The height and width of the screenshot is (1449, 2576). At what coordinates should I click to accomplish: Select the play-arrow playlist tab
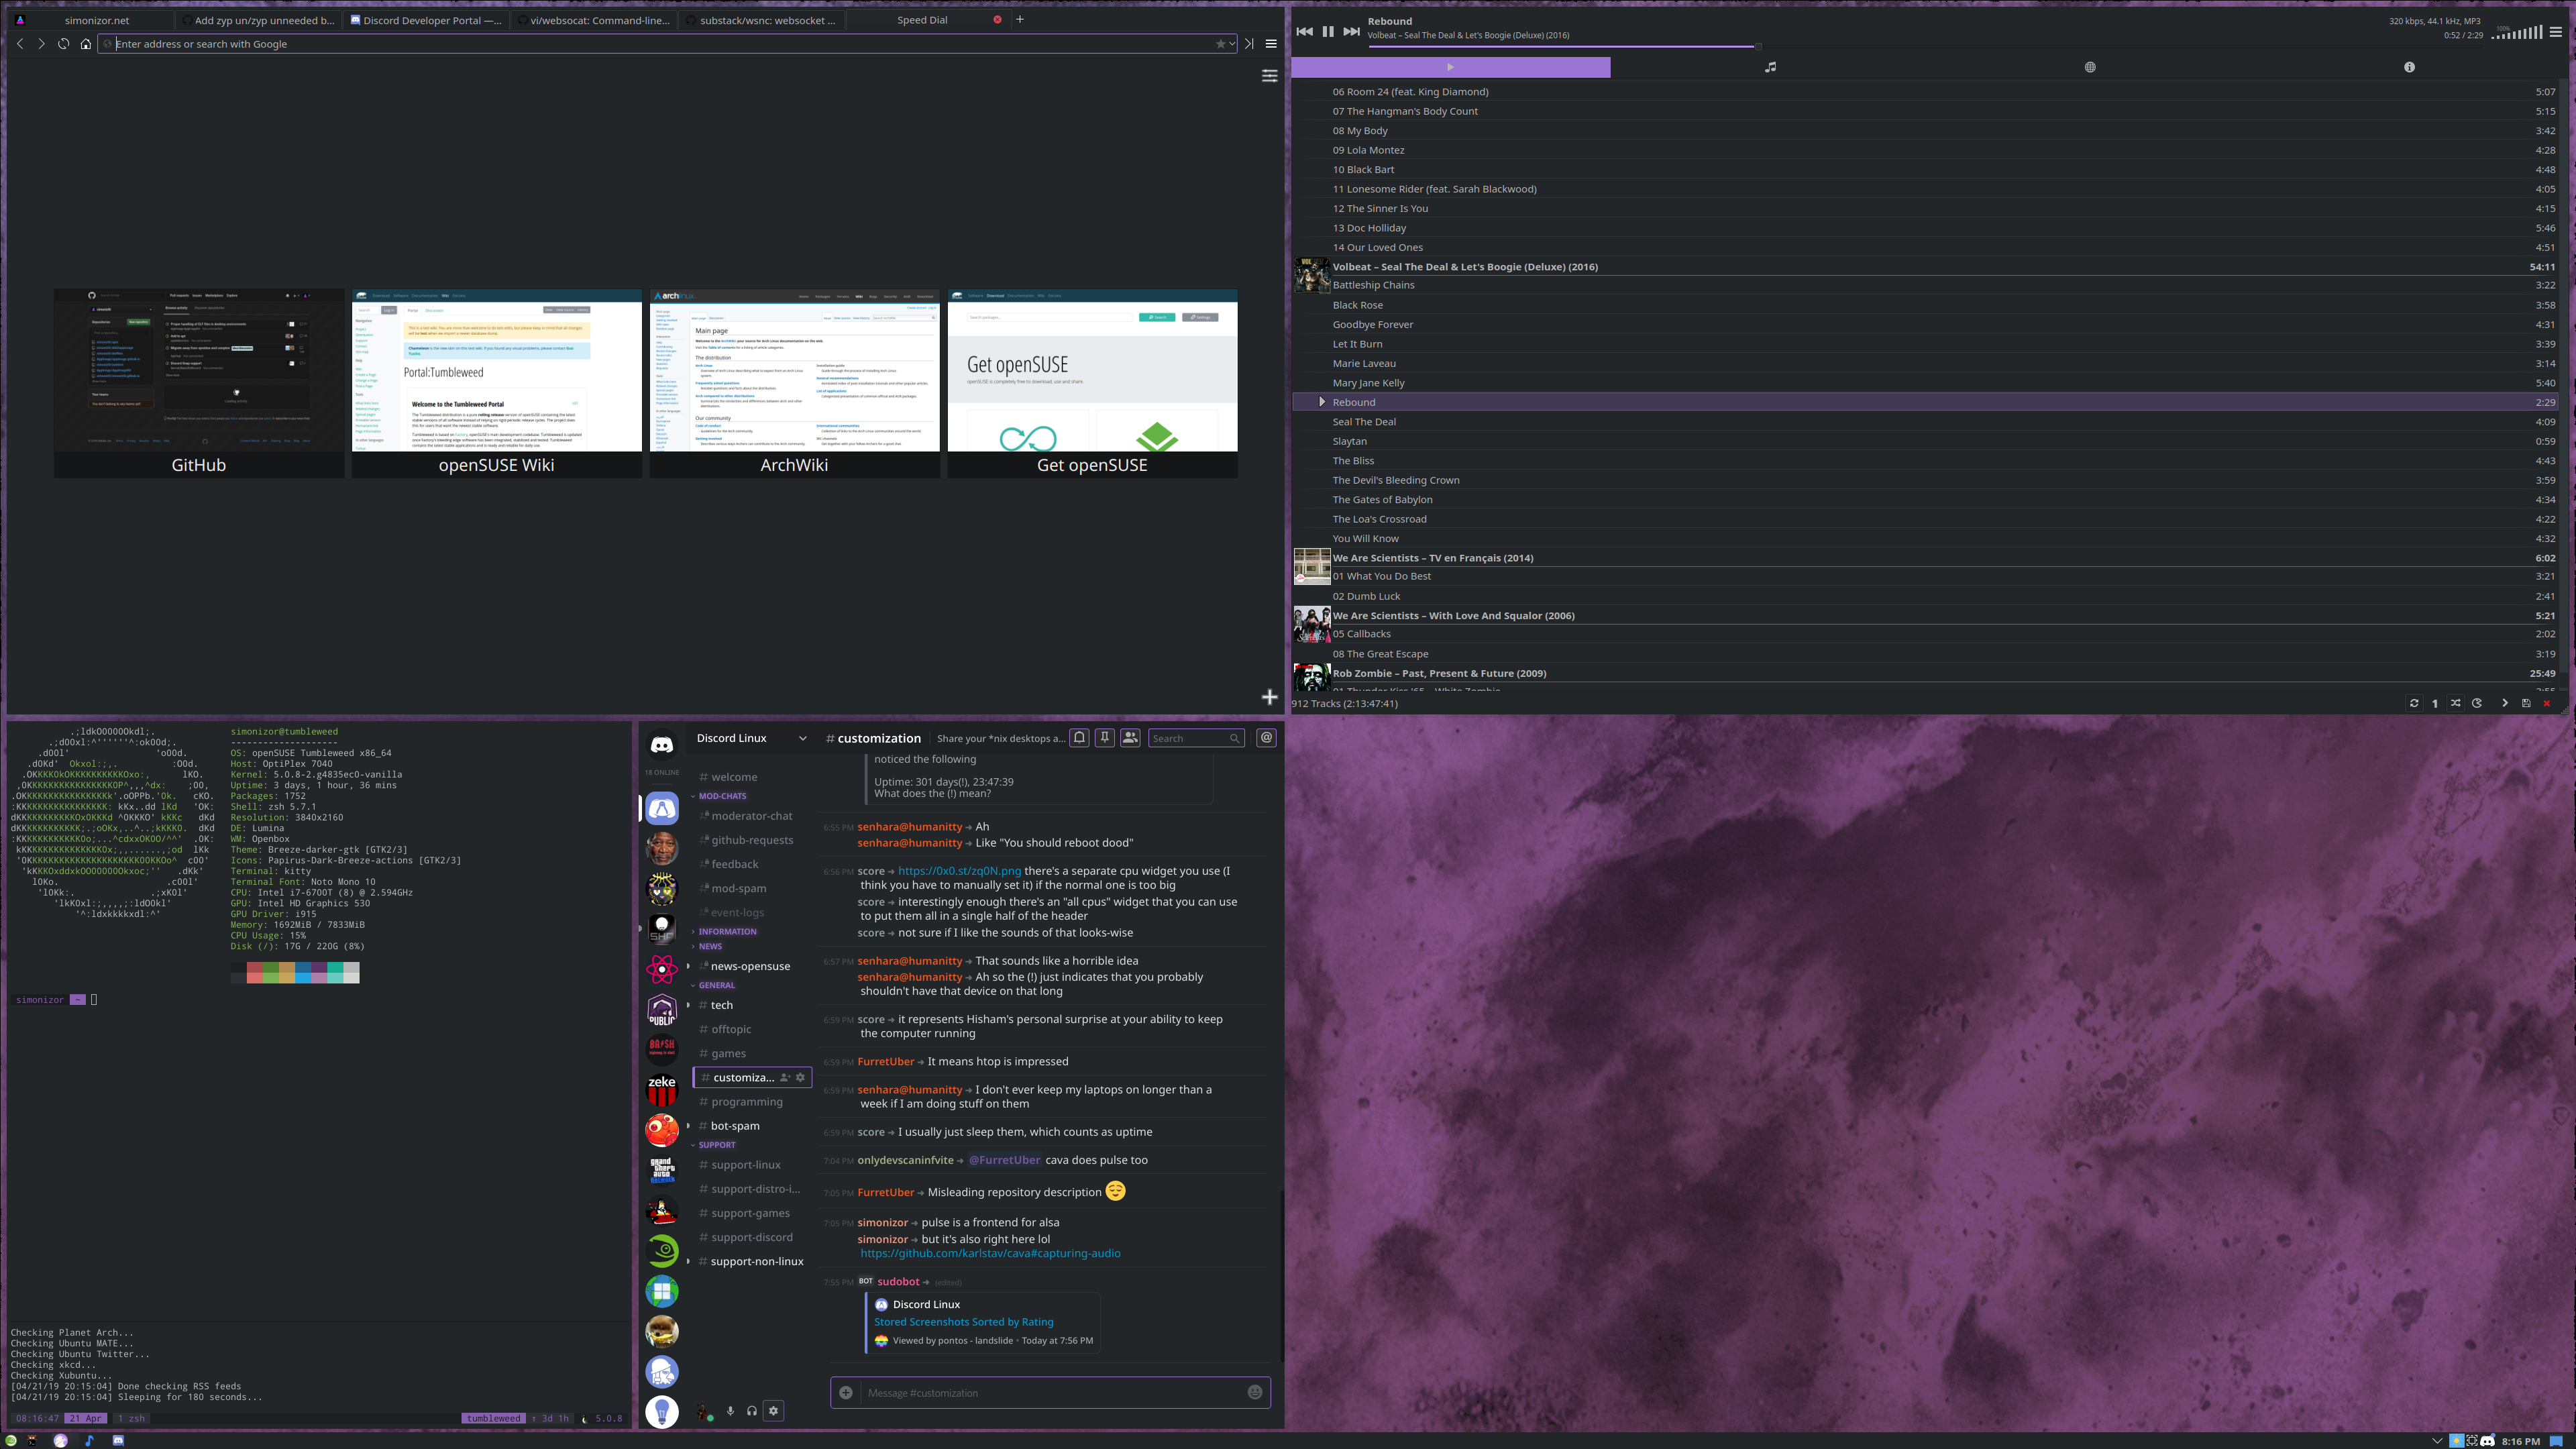(x=1451, y=67)
